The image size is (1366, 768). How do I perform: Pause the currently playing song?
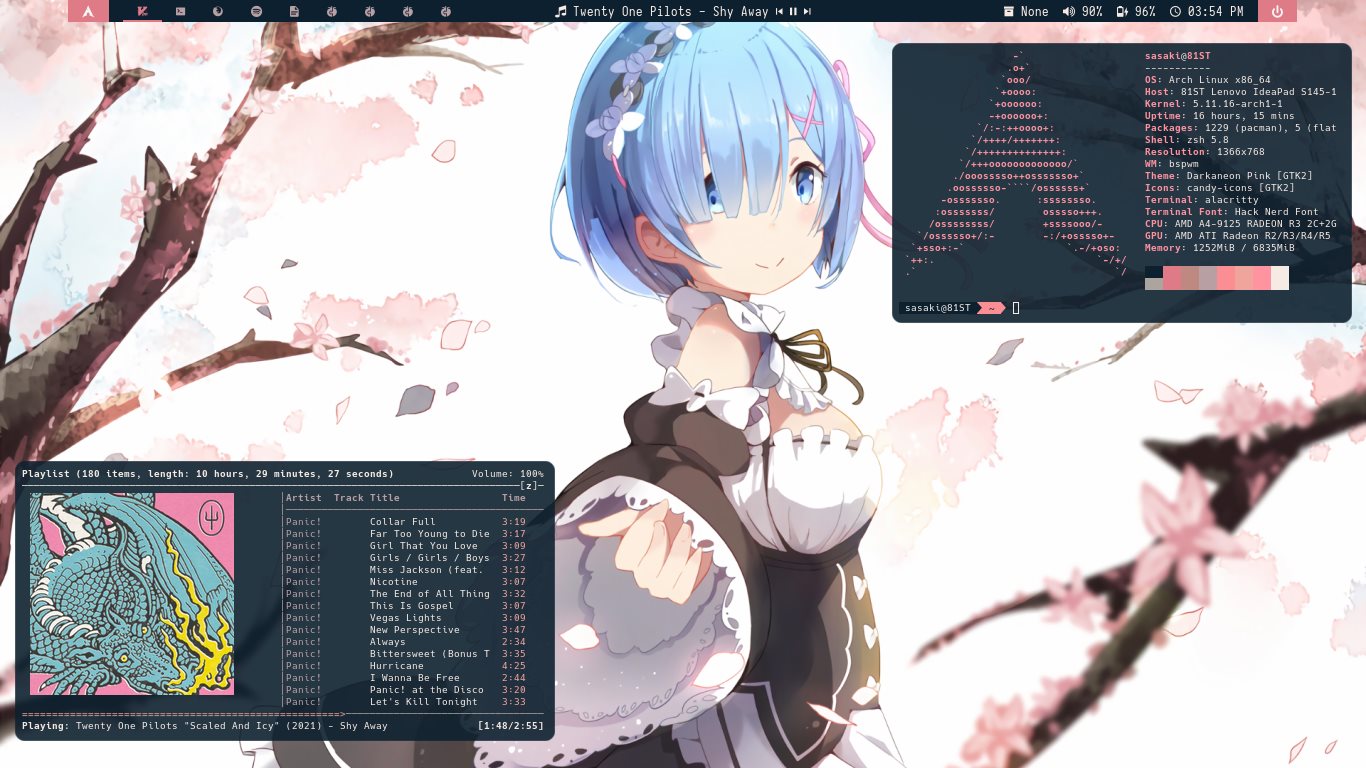793,11
